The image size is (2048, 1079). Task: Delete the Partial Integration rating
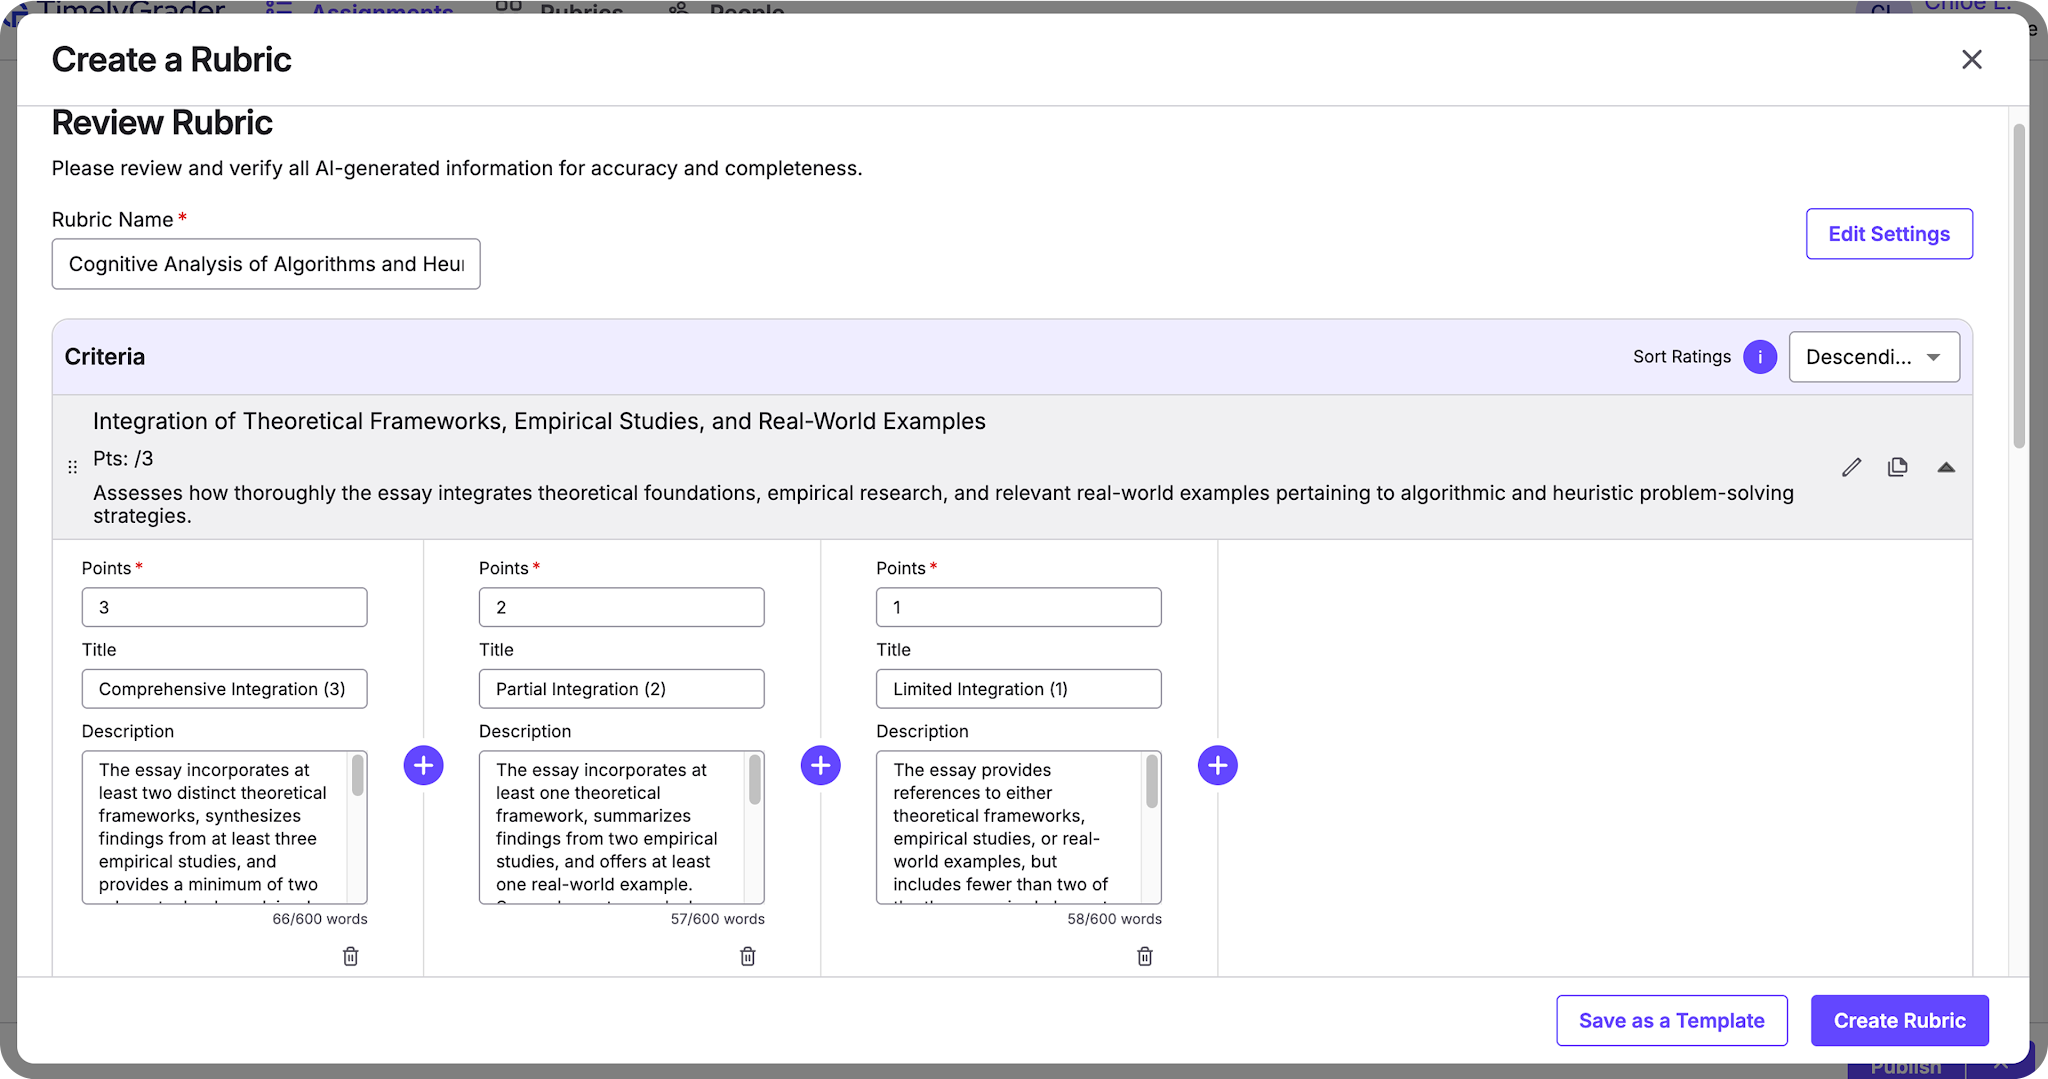coord(748,957)
